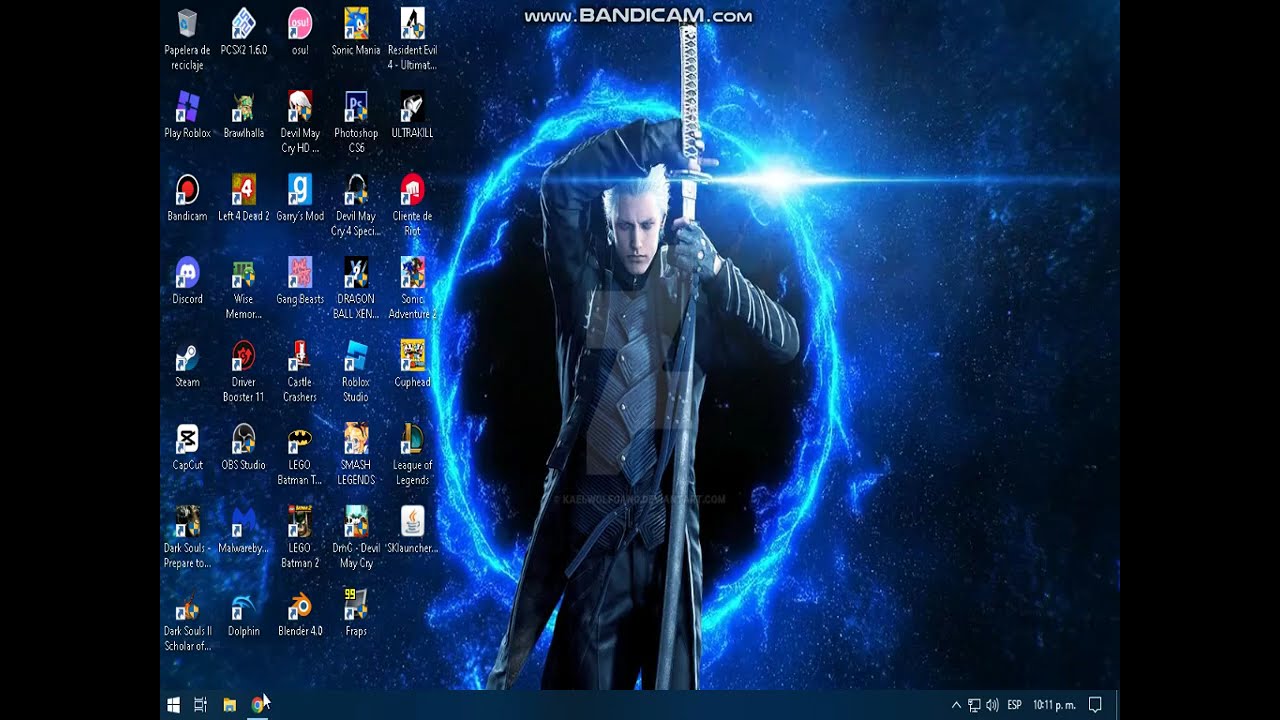Open the volume control in the tray
This screenshot has height=720, width=1280.
pos(992,705)
